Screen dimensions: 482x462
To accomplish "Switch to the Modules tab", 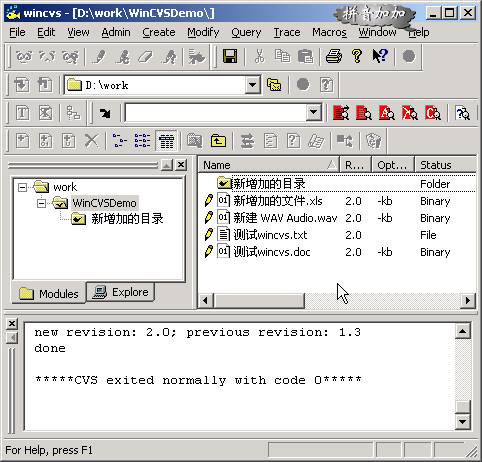I will pos(49,293).
